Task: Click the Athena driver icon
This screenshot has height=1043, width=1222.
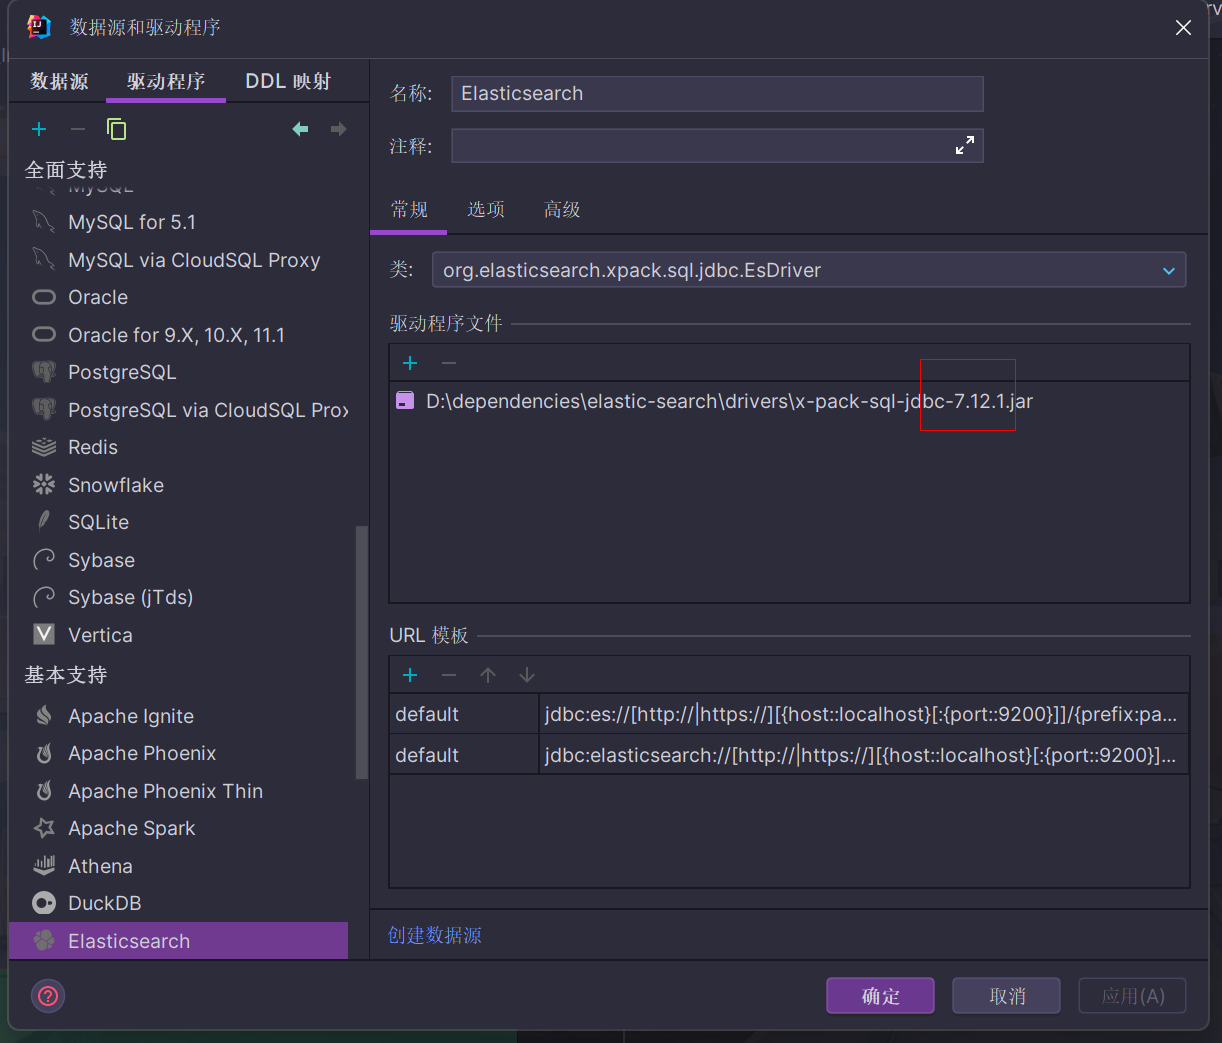Action: point(44,866)
